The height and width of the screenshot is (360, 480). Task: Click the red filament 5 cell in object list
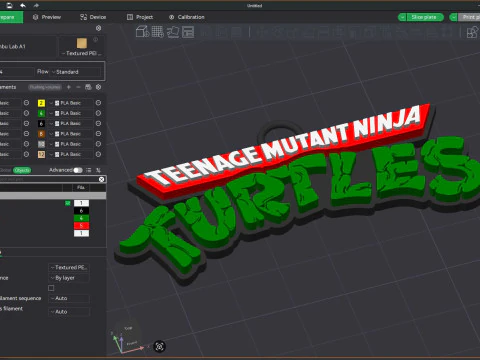[x=81, y=225]
